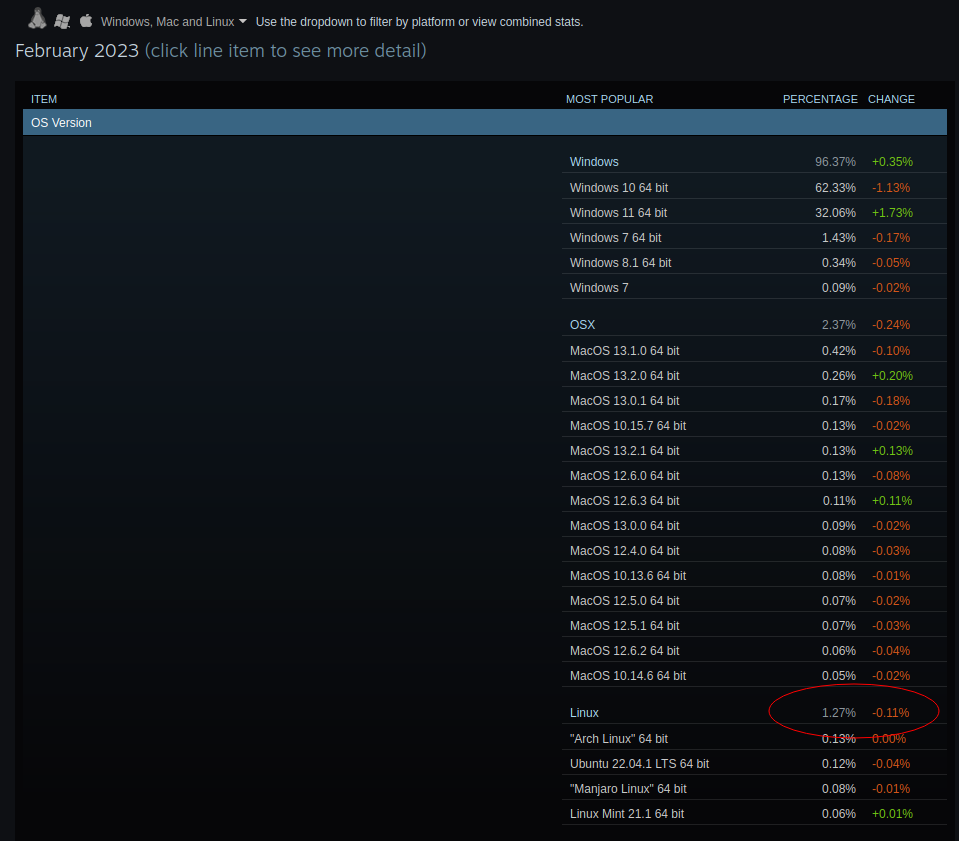Select the MacOS 10.14.6 64 bit row
Image resolution: width=959 pixels, height=841 pixels.
[x=754, y=676]
